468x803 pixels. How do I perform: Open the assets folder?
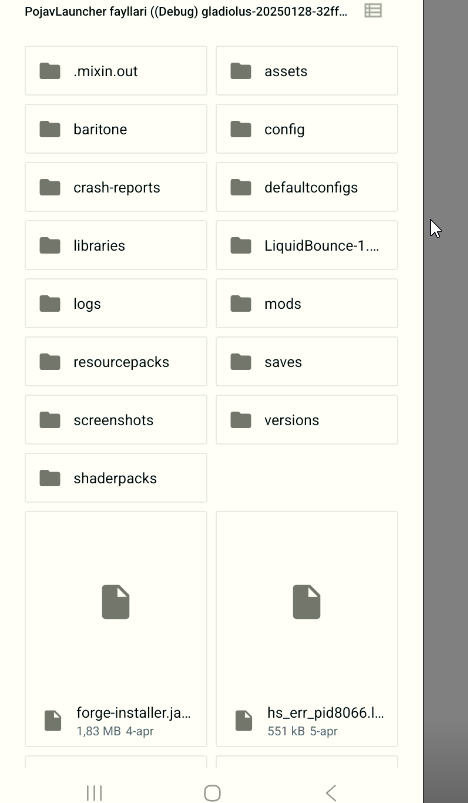307,71
